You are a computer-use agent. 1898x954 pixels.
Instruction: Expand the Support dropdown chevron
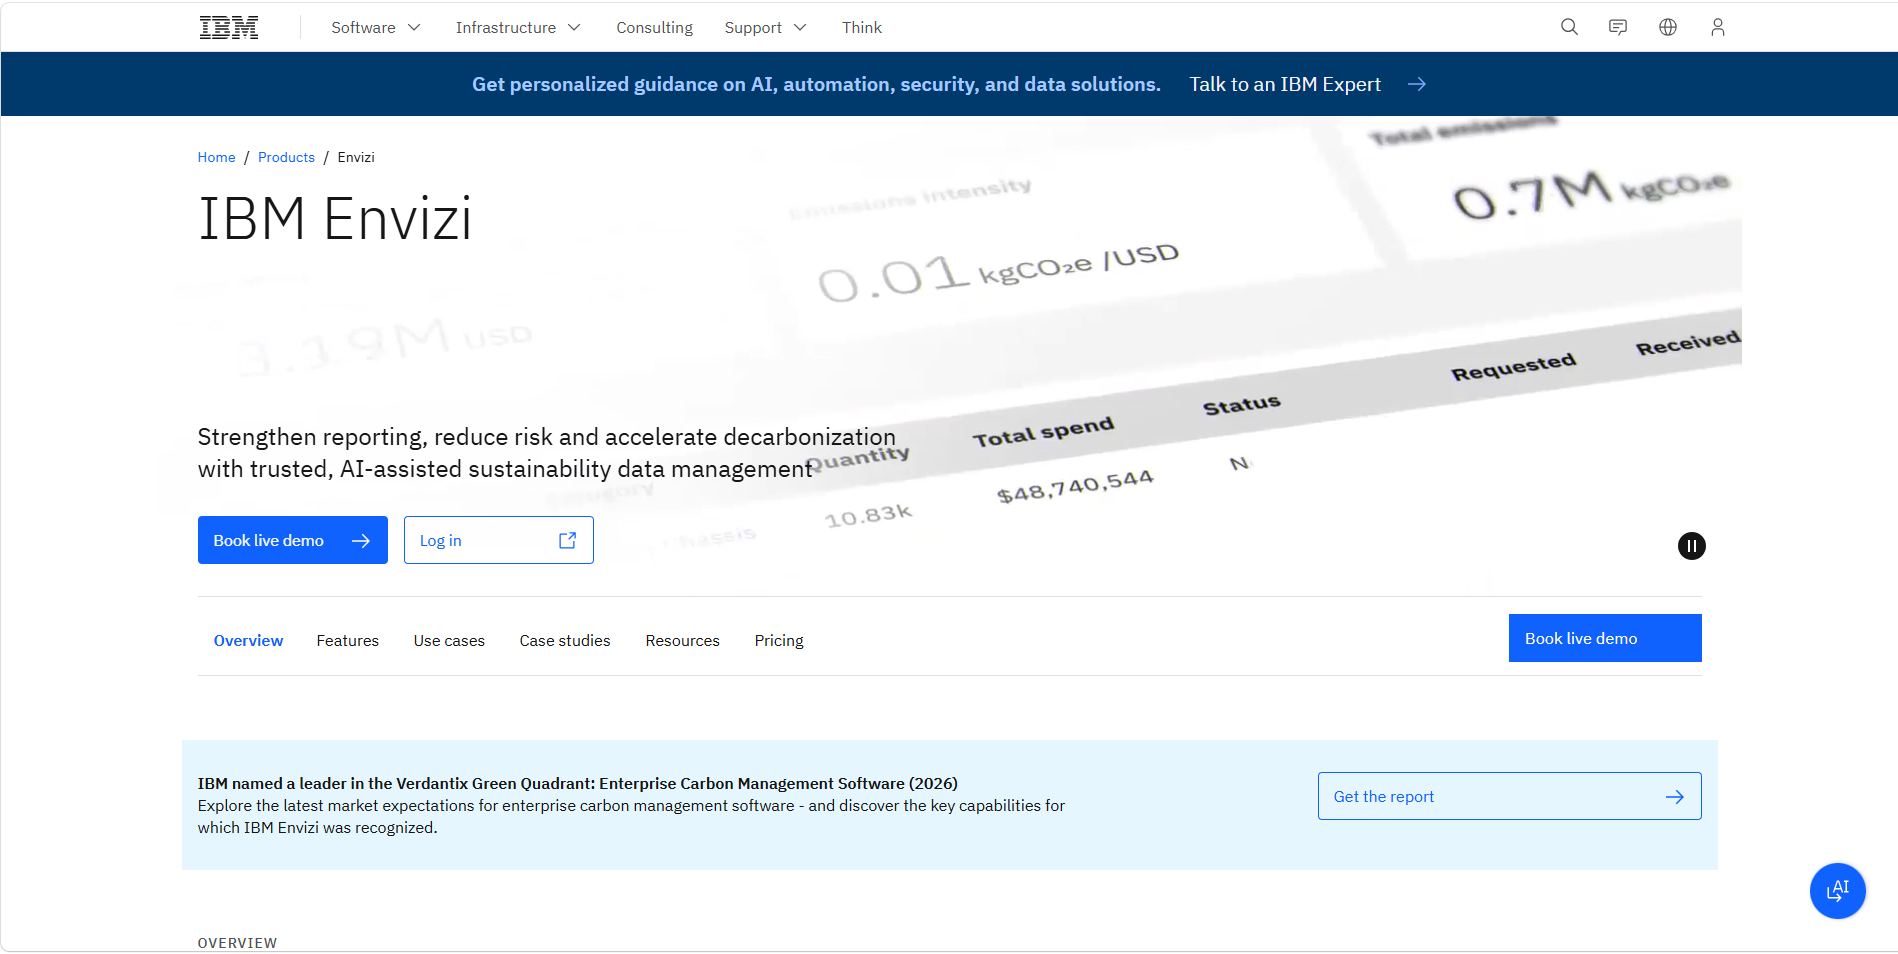pyautogui.click(x=800, y=28)
